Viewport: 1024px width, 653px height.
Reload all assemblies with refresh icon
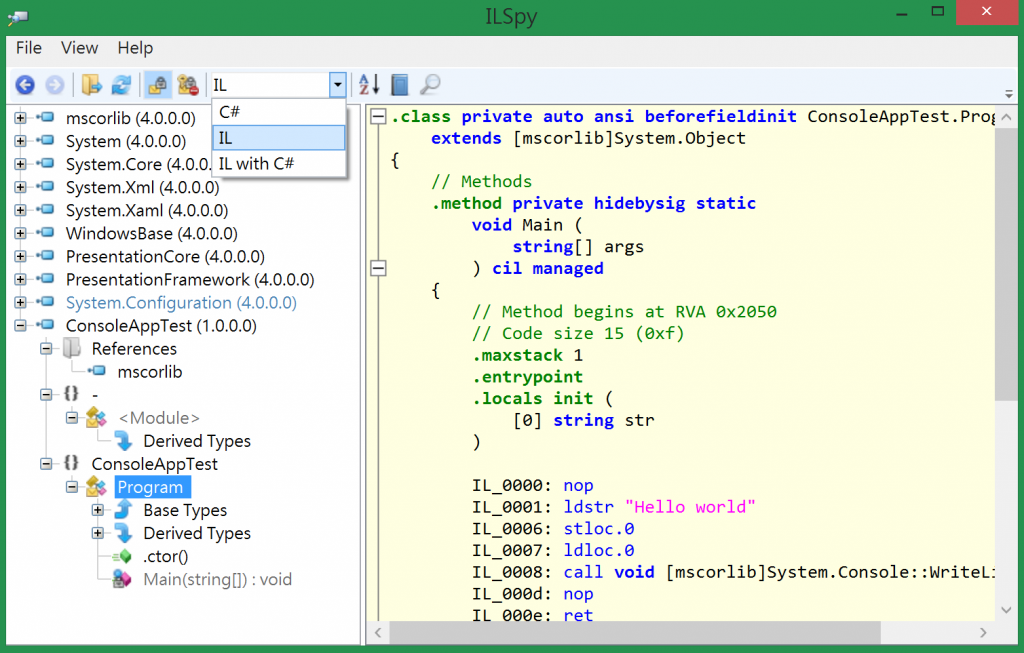121,85
